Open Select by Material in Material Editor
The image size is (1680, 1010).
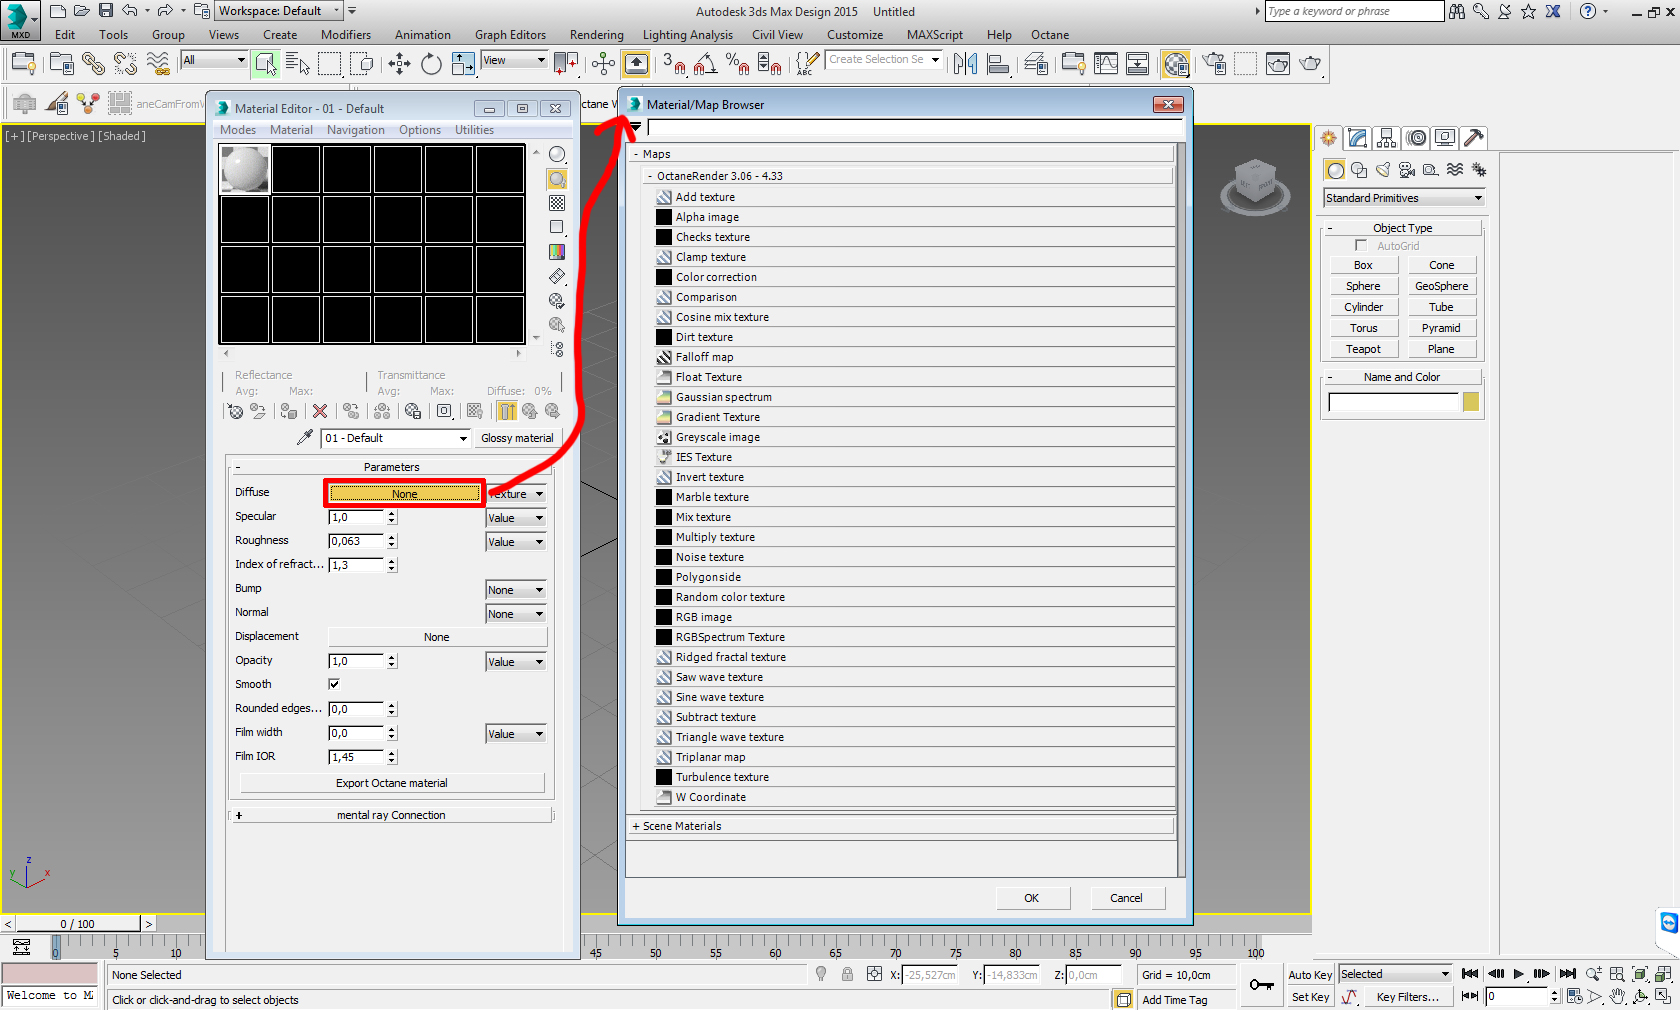[557, 324]
